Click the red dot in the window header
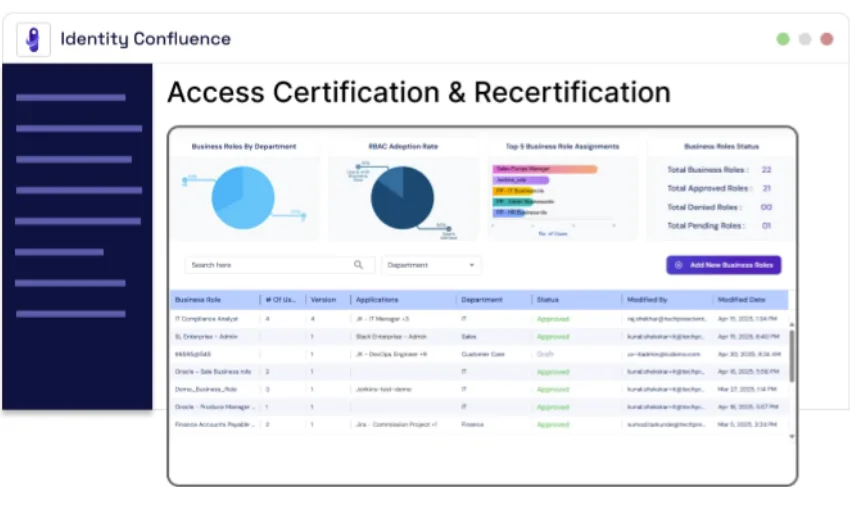868x517 pixels. click(826, 39)
